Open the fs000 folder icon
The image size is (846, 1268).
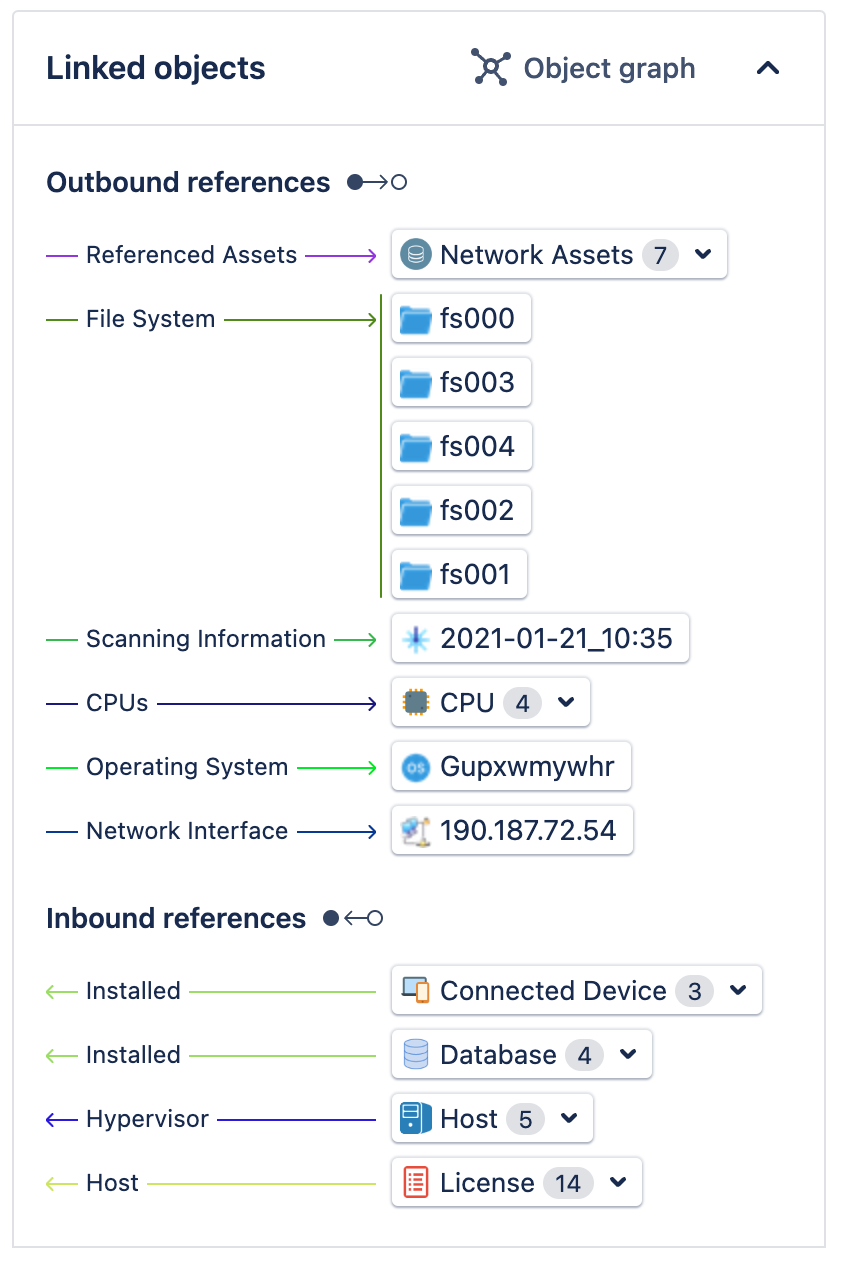(415, 319)
